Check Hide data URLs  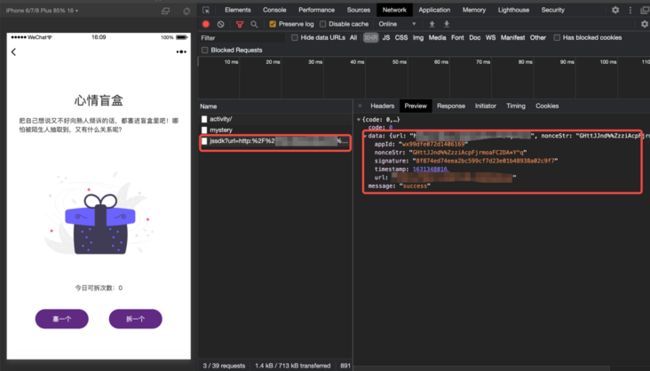pos(294,38)
